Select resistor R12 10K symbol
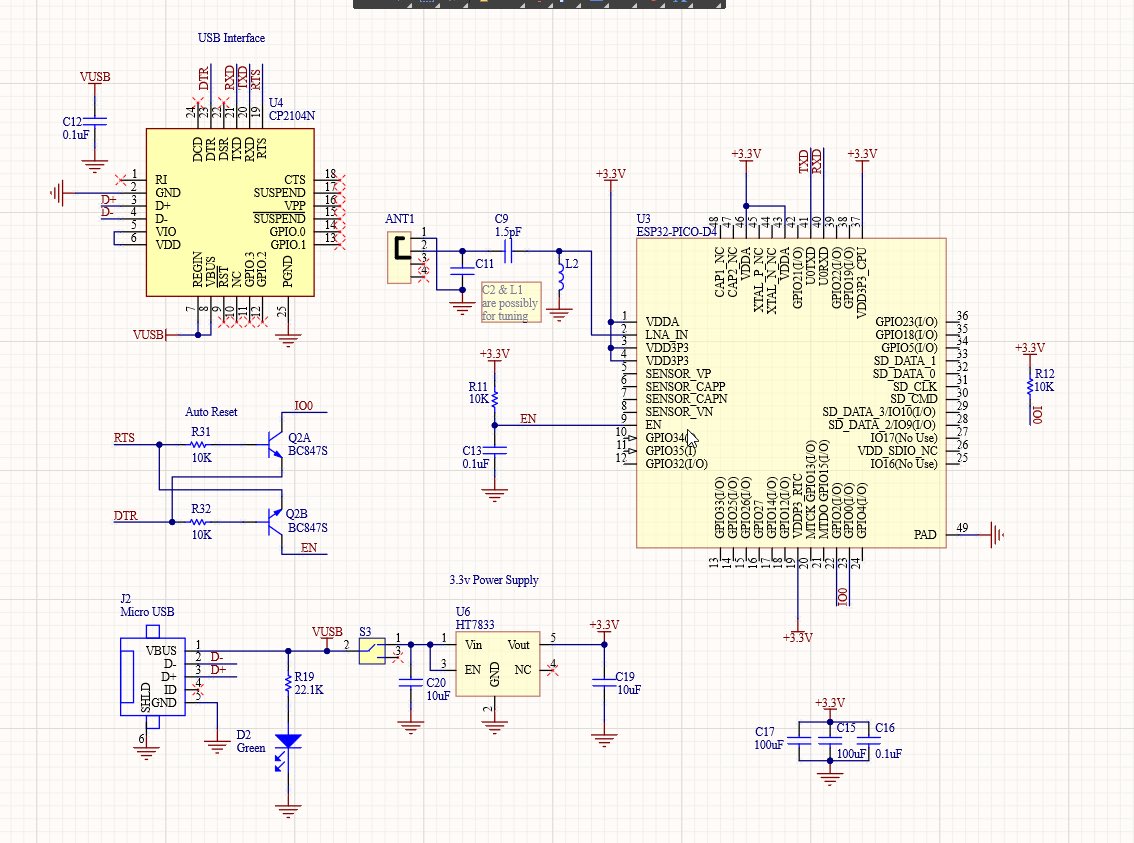 point(1031,387)
